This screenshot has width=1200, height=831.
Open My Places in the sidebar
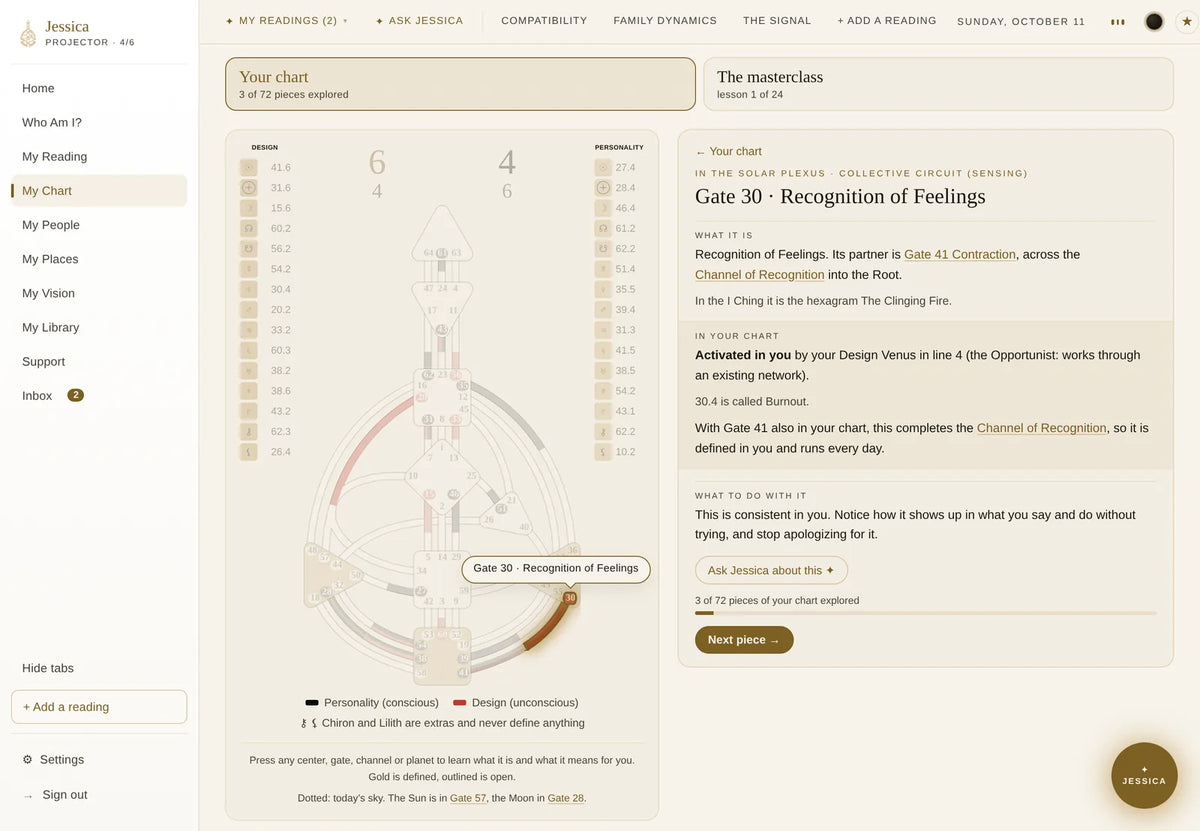pos(99,259)
